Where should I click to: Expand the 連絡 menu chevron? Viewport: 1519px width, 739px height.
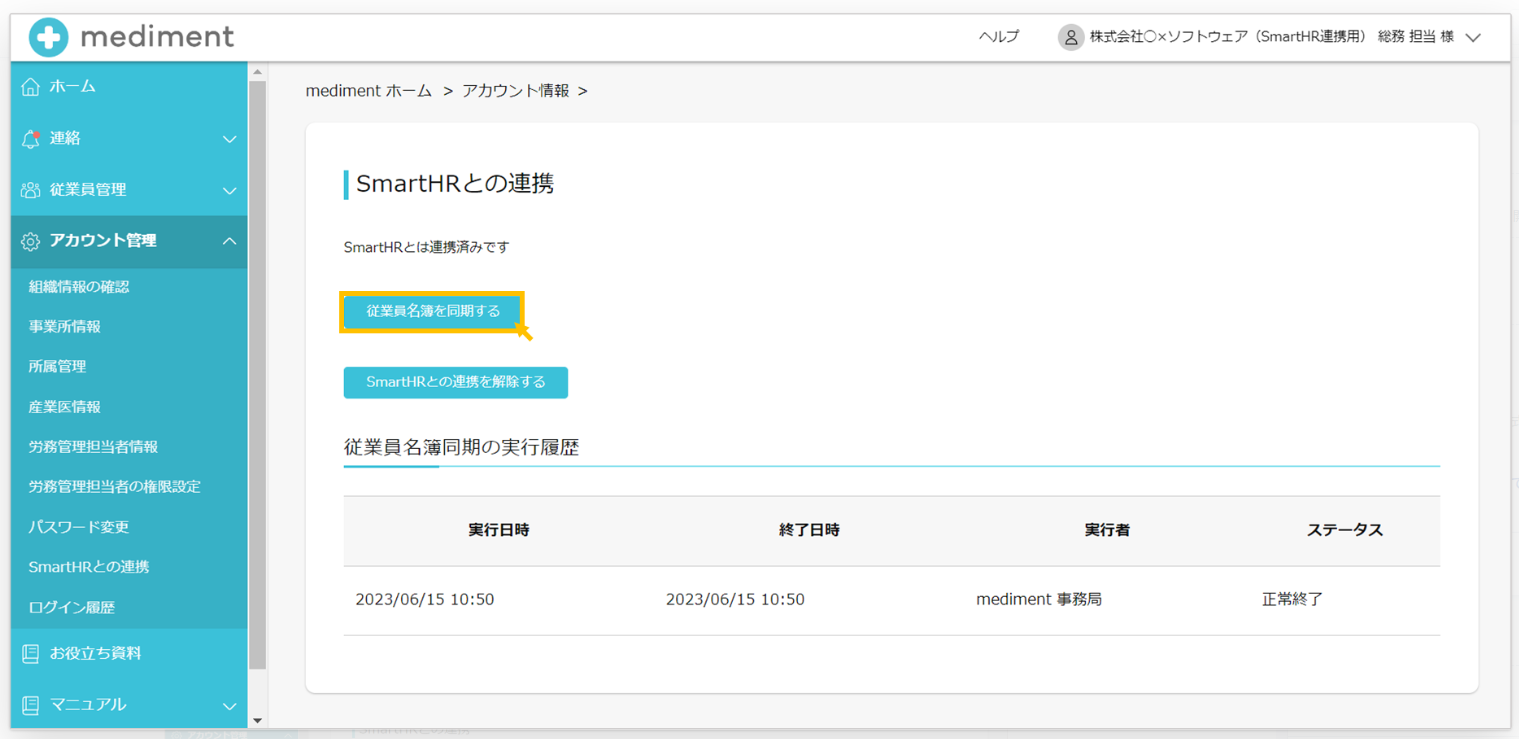pos(229,139)
